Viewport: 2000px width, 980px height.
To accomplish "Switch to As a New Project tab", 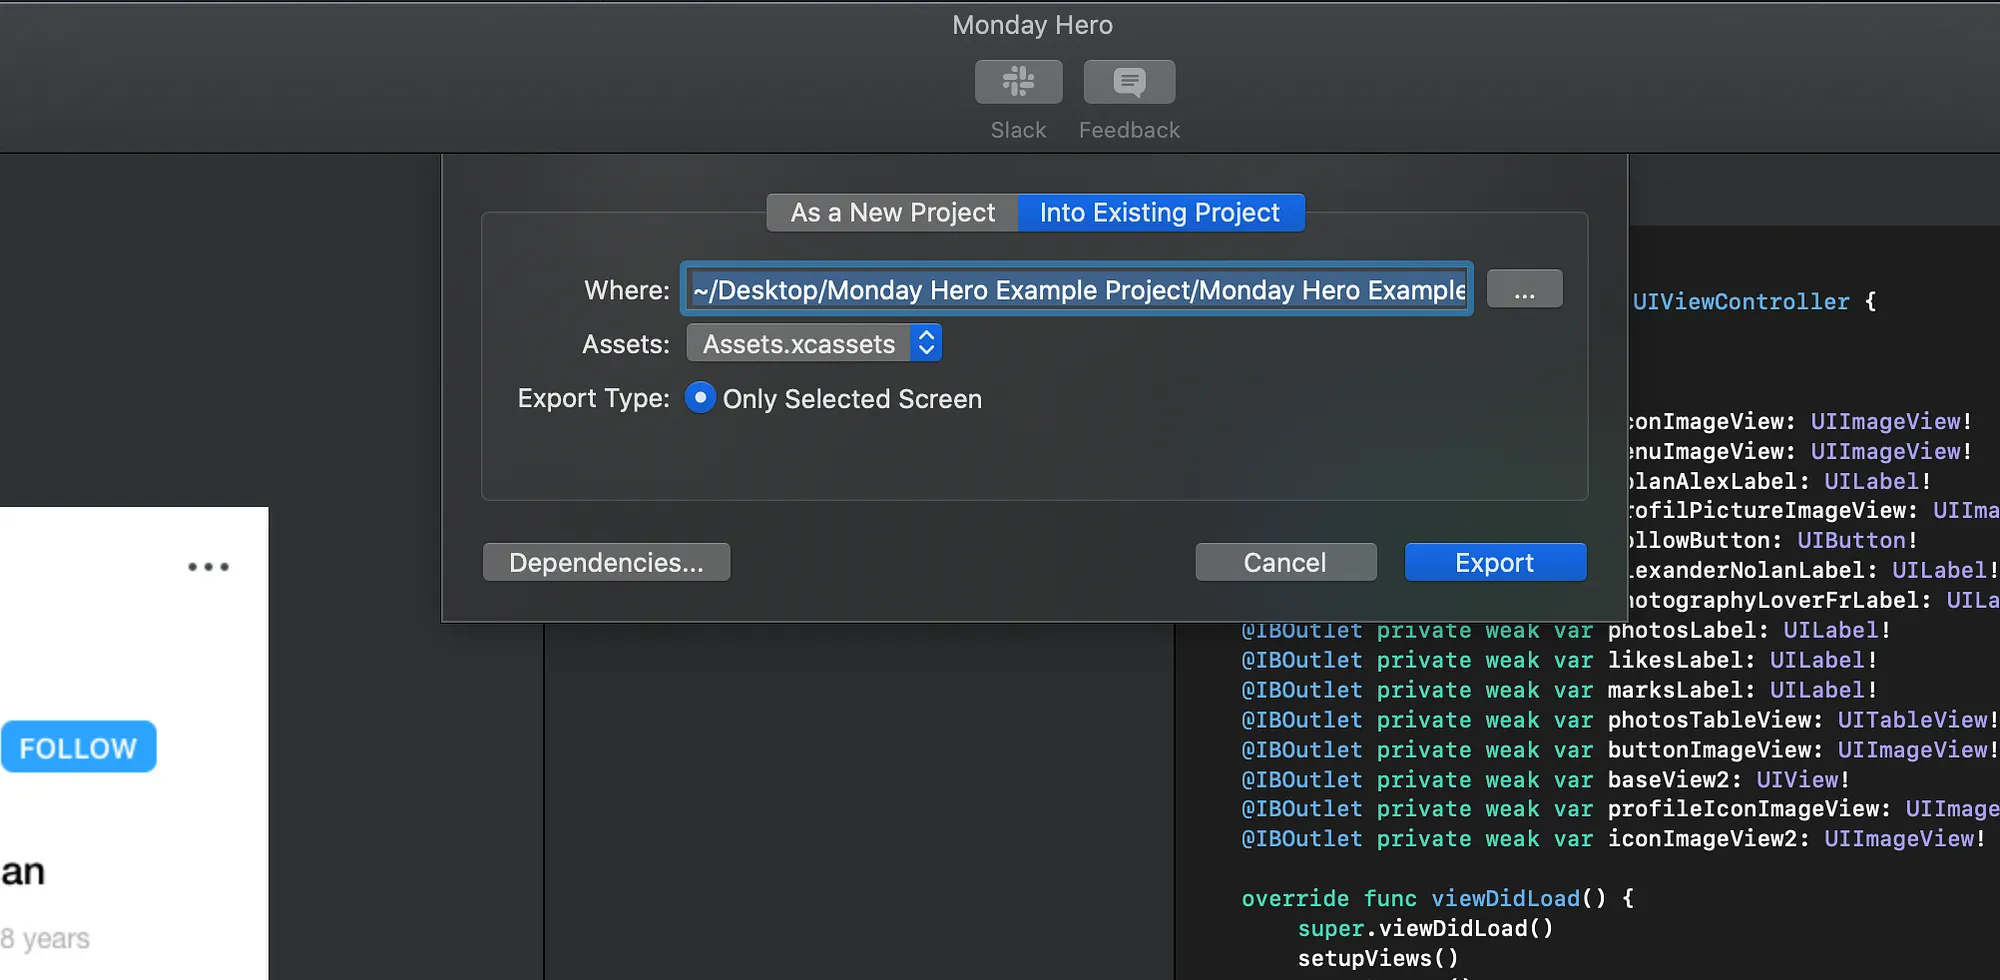I will pos(892,213).
